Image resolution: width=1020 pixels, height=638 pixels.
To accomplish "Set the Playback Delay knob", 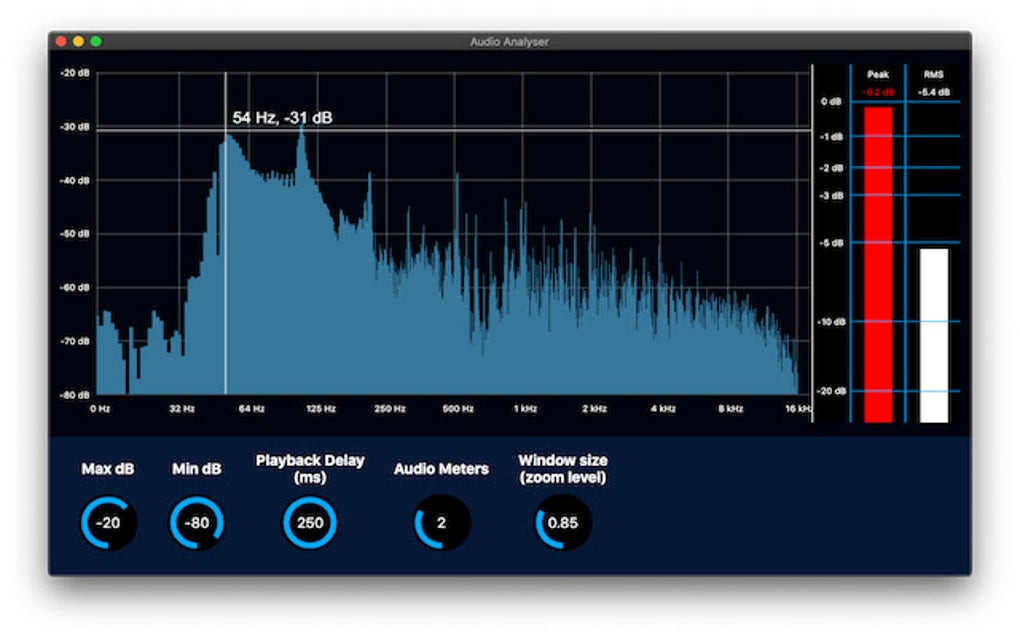I will (308, 521).
